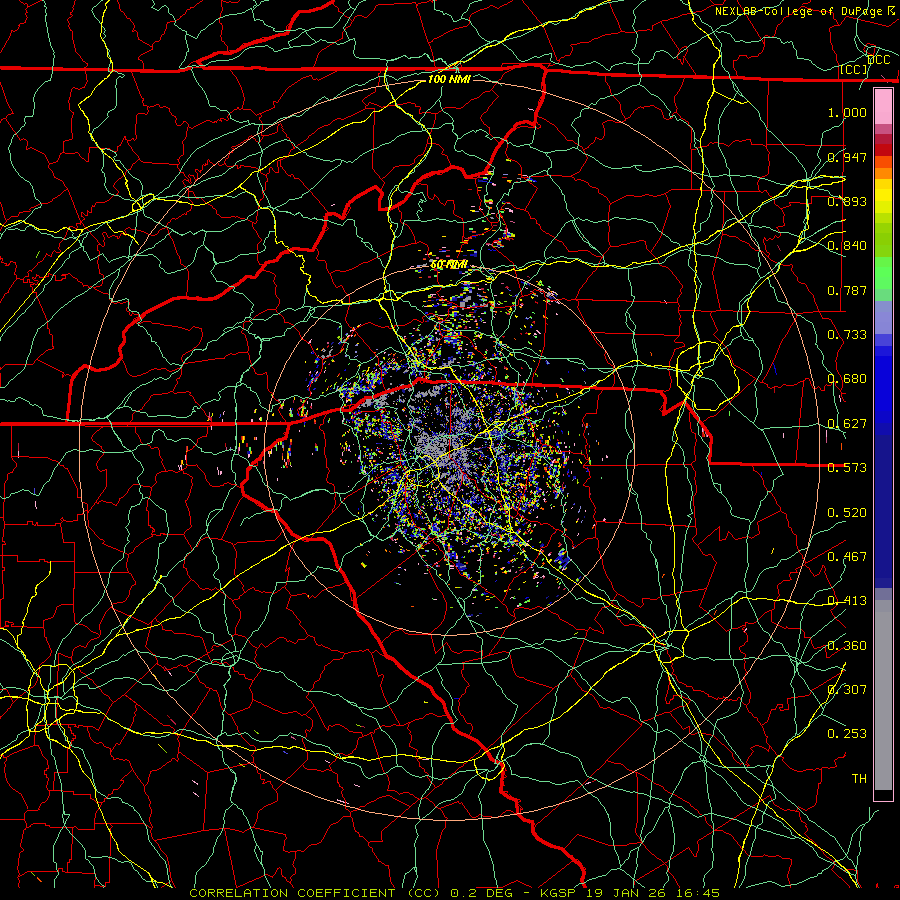Click the 0.573 scale value
Viewport: 900px width, 900px height.
tap(847, 468)
